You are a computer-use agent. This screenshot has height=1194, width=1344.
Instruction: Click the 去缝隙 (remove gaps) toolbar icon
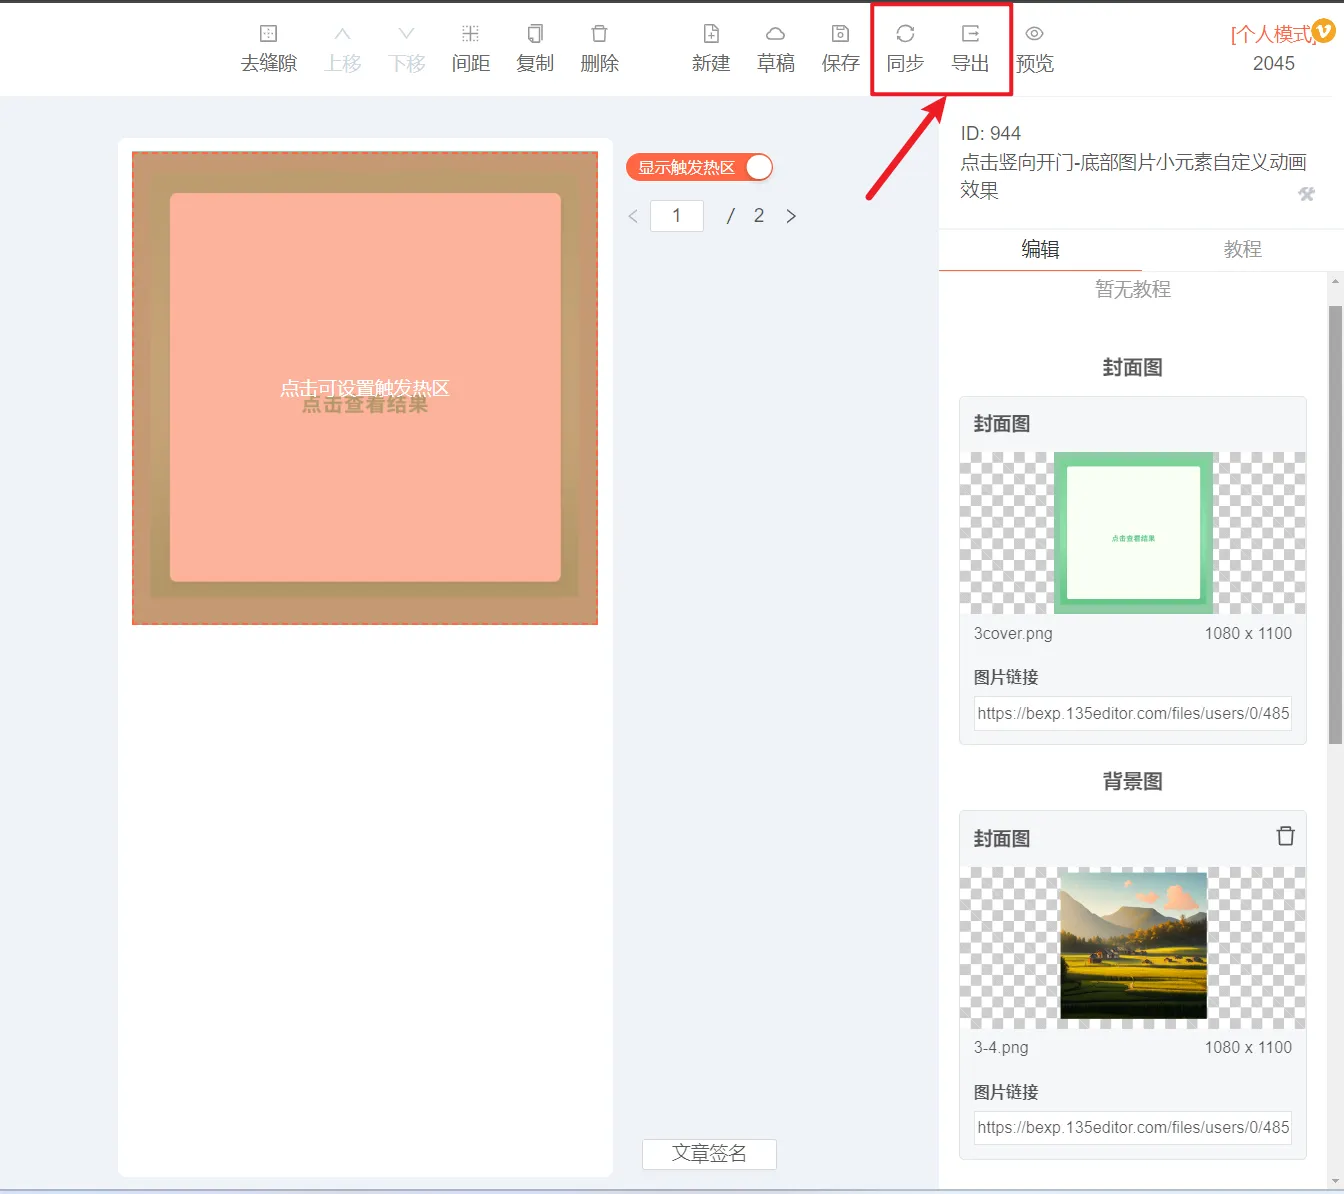(268, 33)
